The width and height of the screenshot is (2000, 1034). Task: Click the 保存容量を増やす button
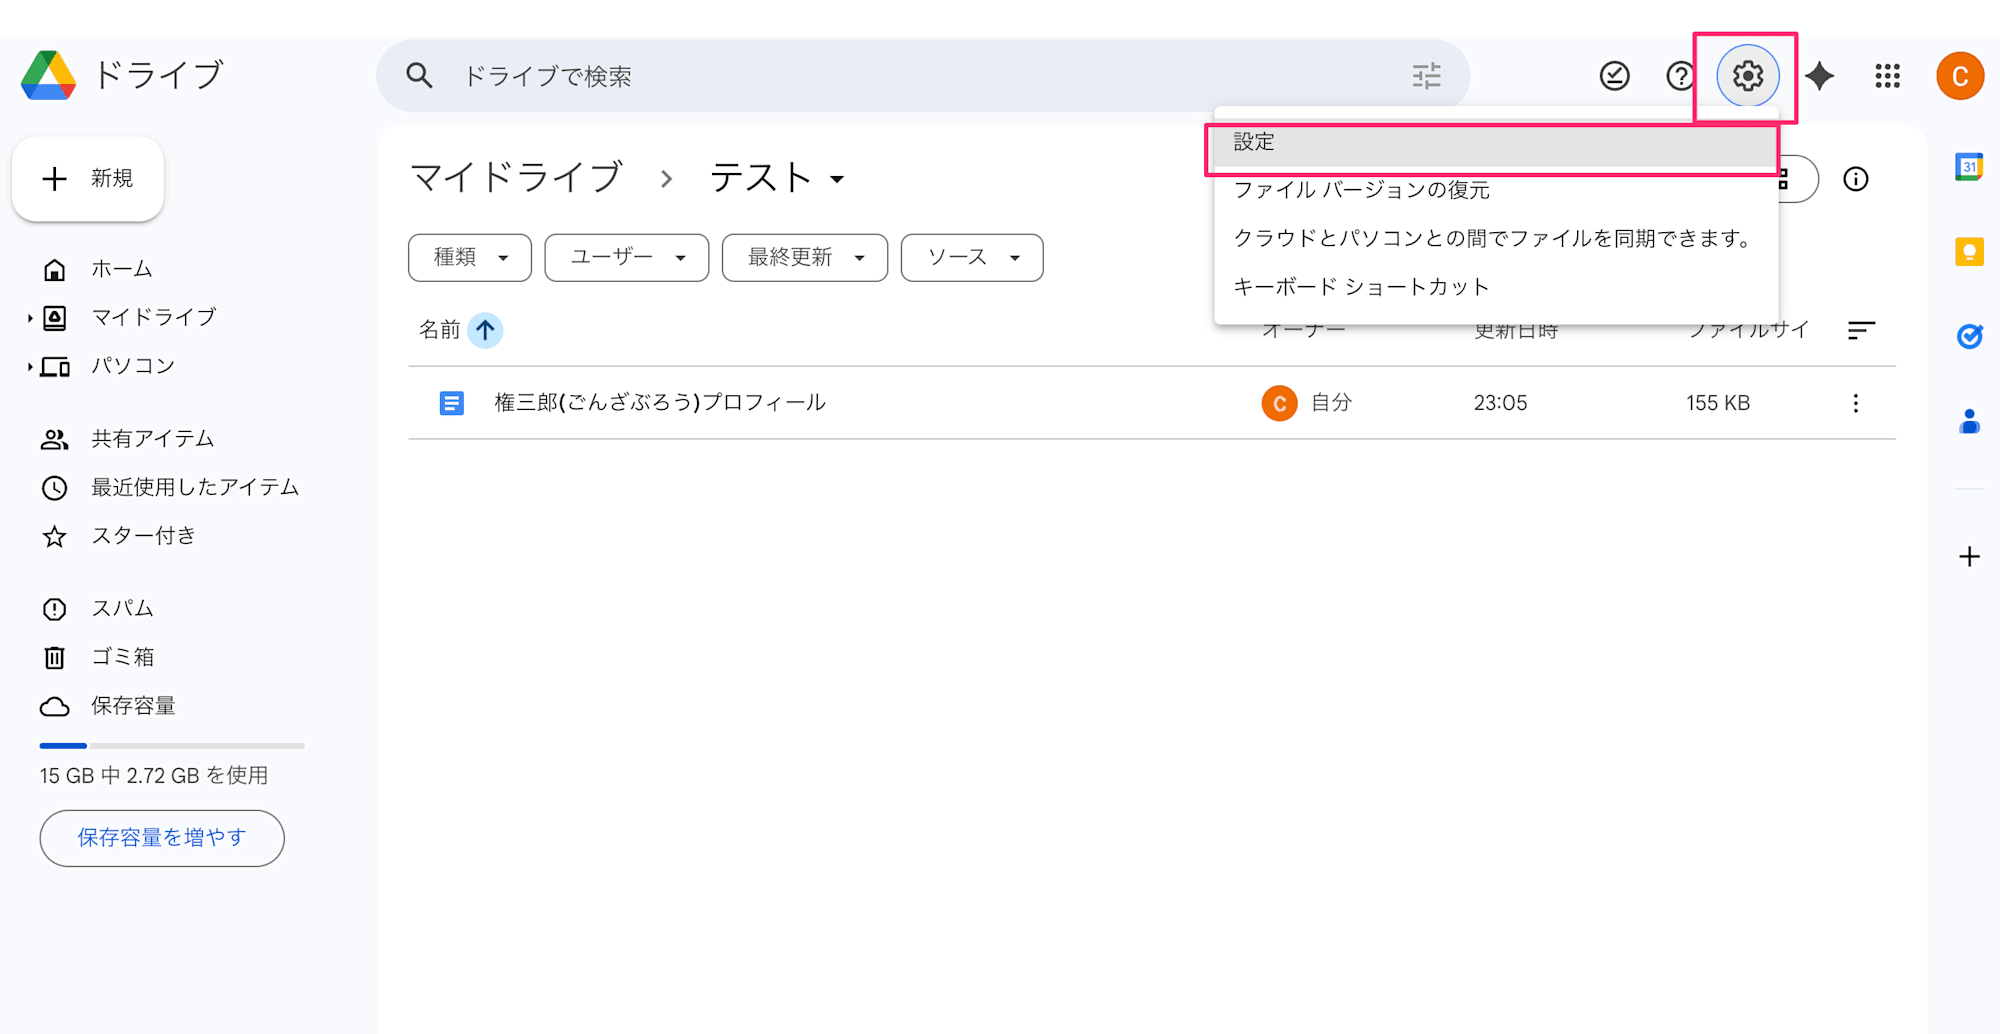point(161,838)
